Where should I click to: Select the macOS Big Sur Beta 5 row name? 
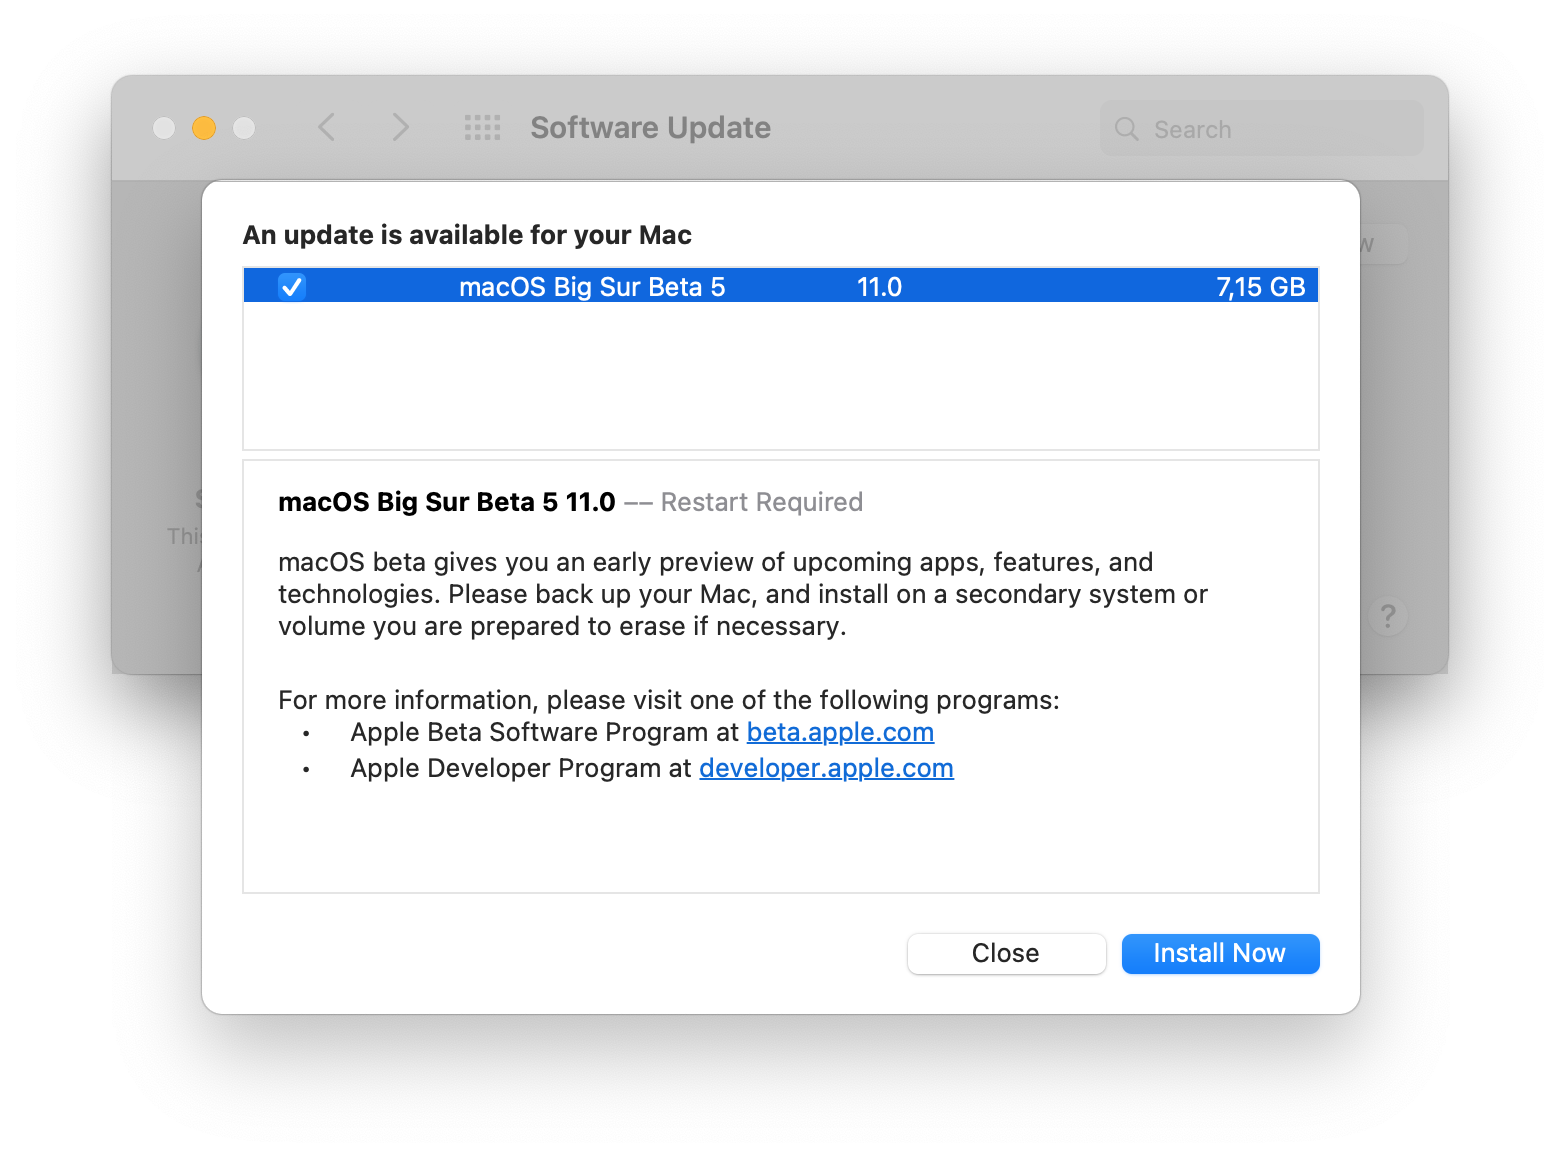coord(592,287)
